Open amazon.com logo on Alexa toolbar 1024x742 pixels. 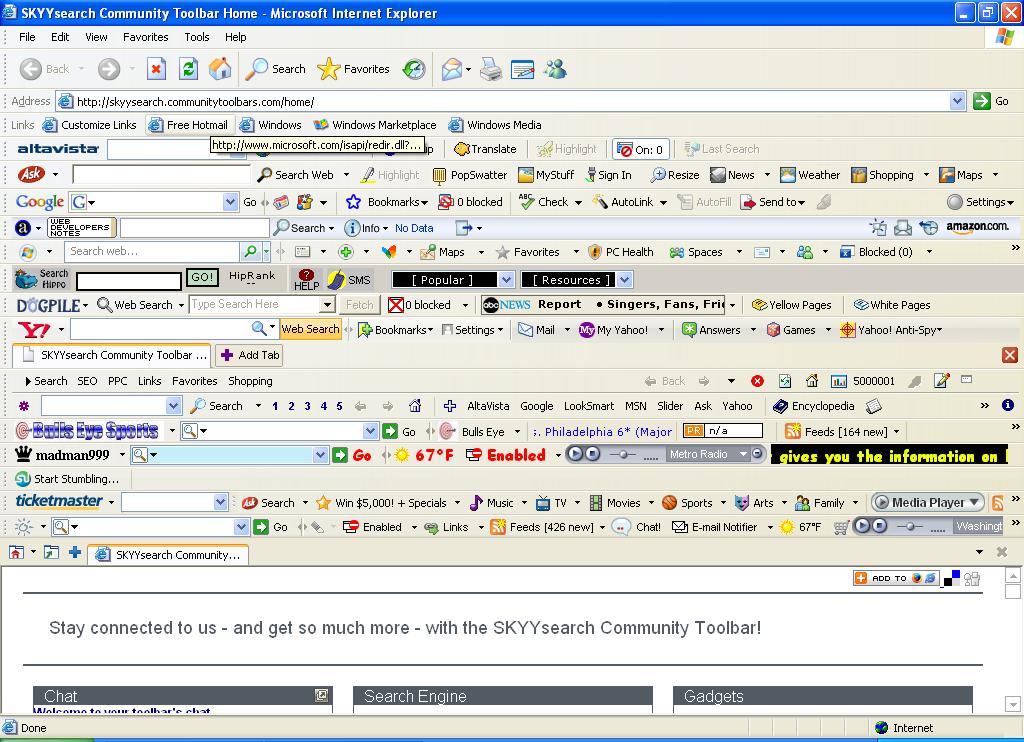pos(978,227)
